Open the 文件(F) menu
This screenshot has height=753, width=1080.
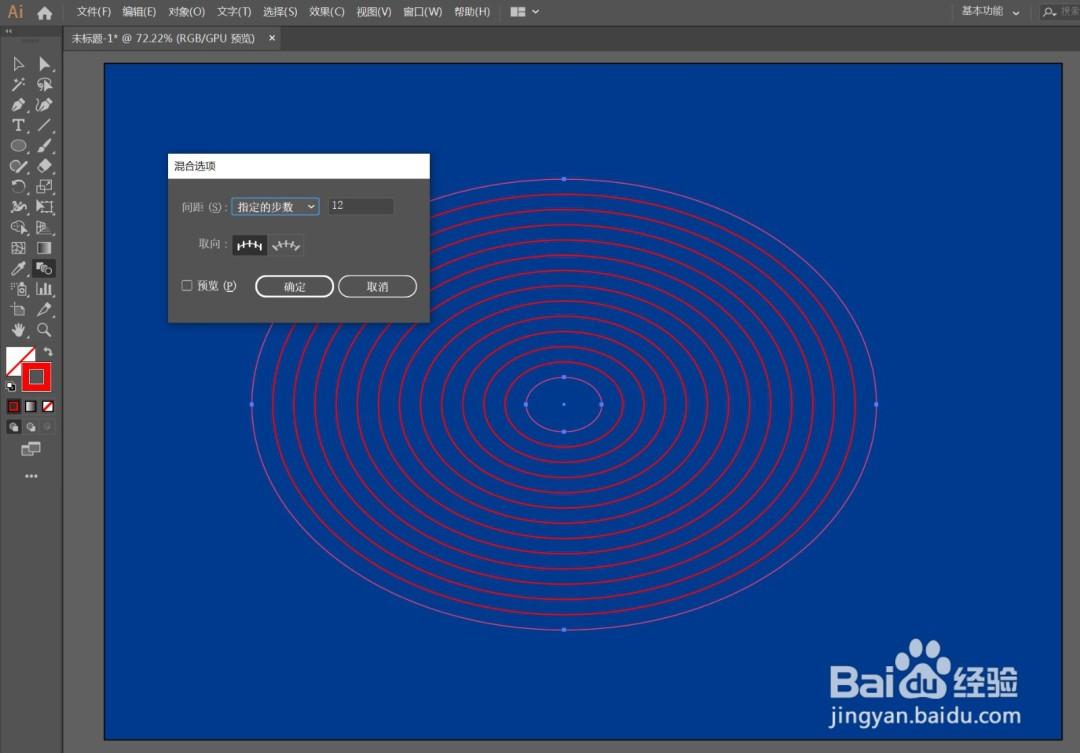pos(94,12)
